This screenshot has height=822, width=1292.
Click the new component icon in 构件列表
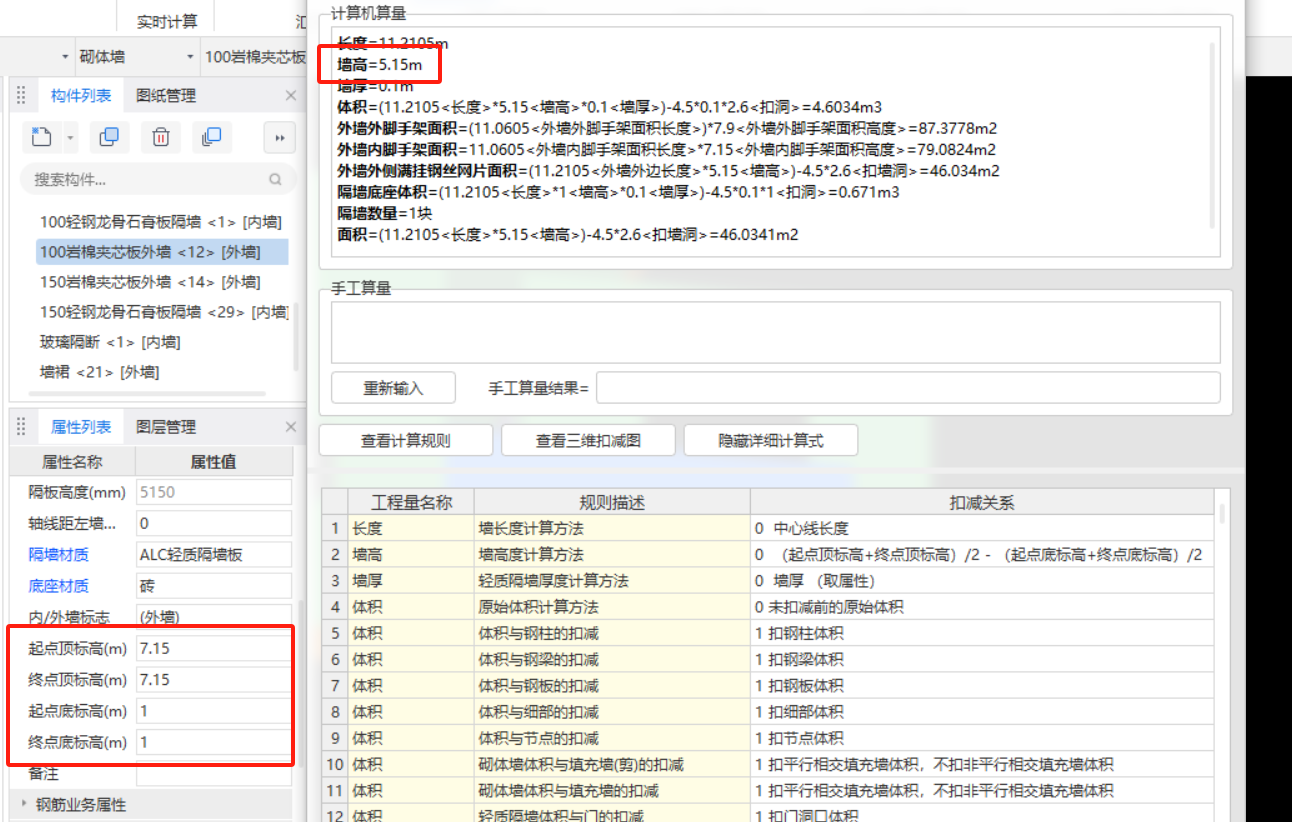click(x=42, y=137)
